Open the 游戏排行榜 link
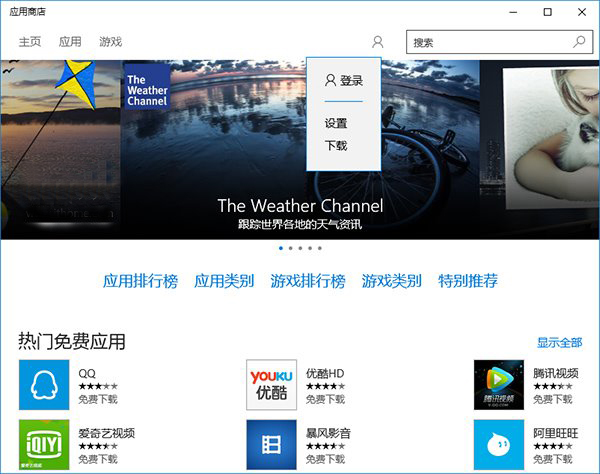 point(308,281)
